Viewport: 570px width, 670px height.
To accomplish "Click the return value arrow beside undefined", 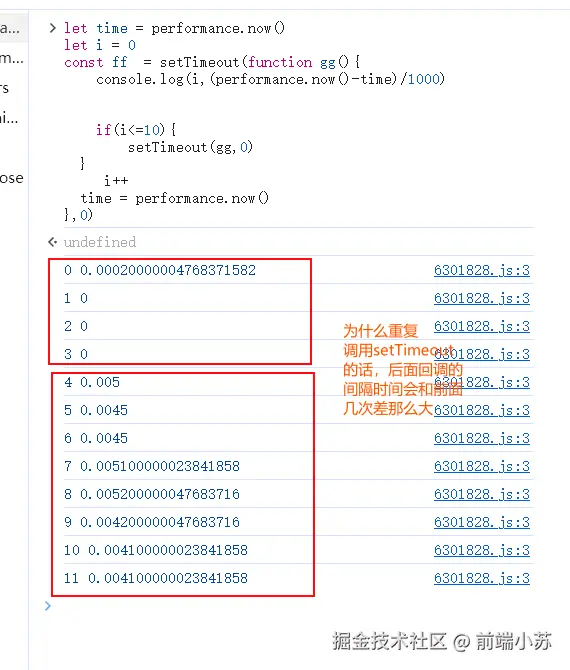I will click(53, 242).
